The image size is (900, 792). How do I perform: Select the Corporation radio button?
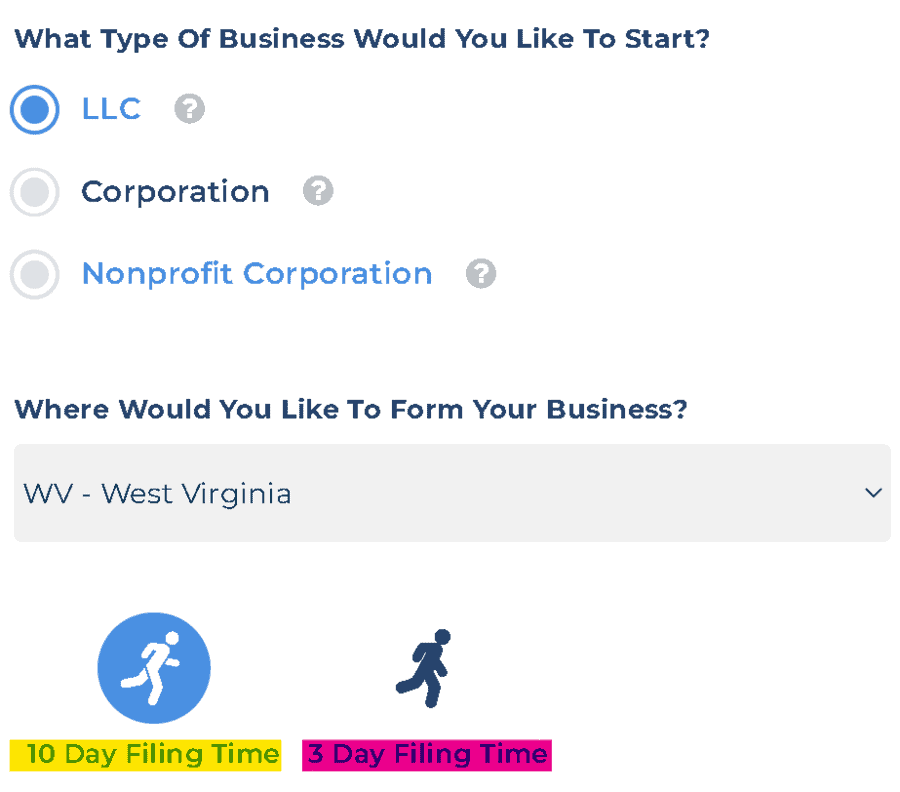click(34, 192)
